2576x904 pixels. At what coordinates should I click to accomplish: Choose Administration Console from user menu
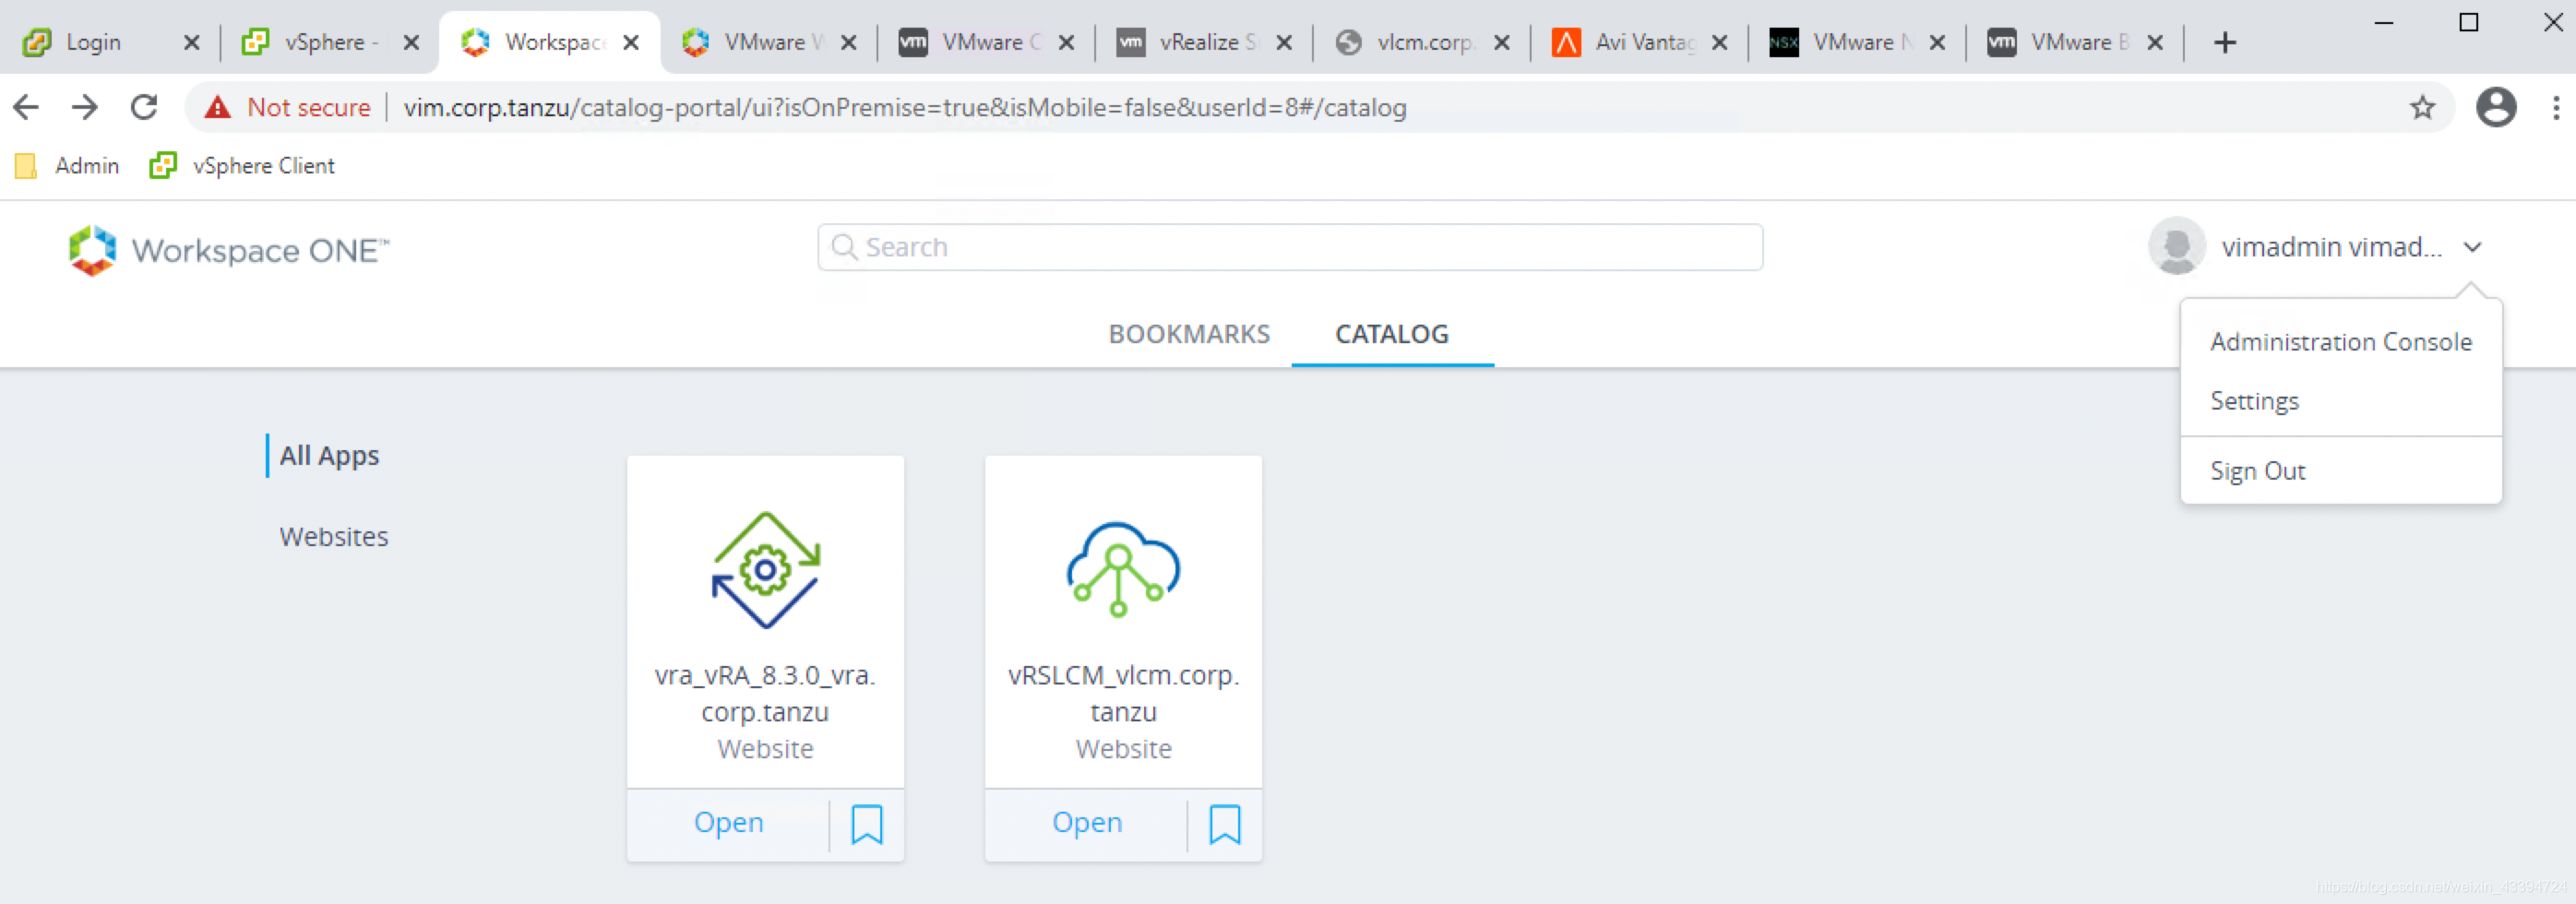click(x=2341, y=342)
